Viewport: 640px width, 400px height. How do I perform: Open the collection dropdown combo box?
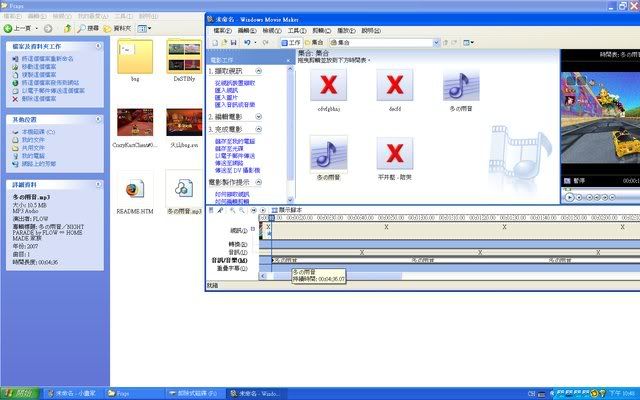tap(400, 42)
